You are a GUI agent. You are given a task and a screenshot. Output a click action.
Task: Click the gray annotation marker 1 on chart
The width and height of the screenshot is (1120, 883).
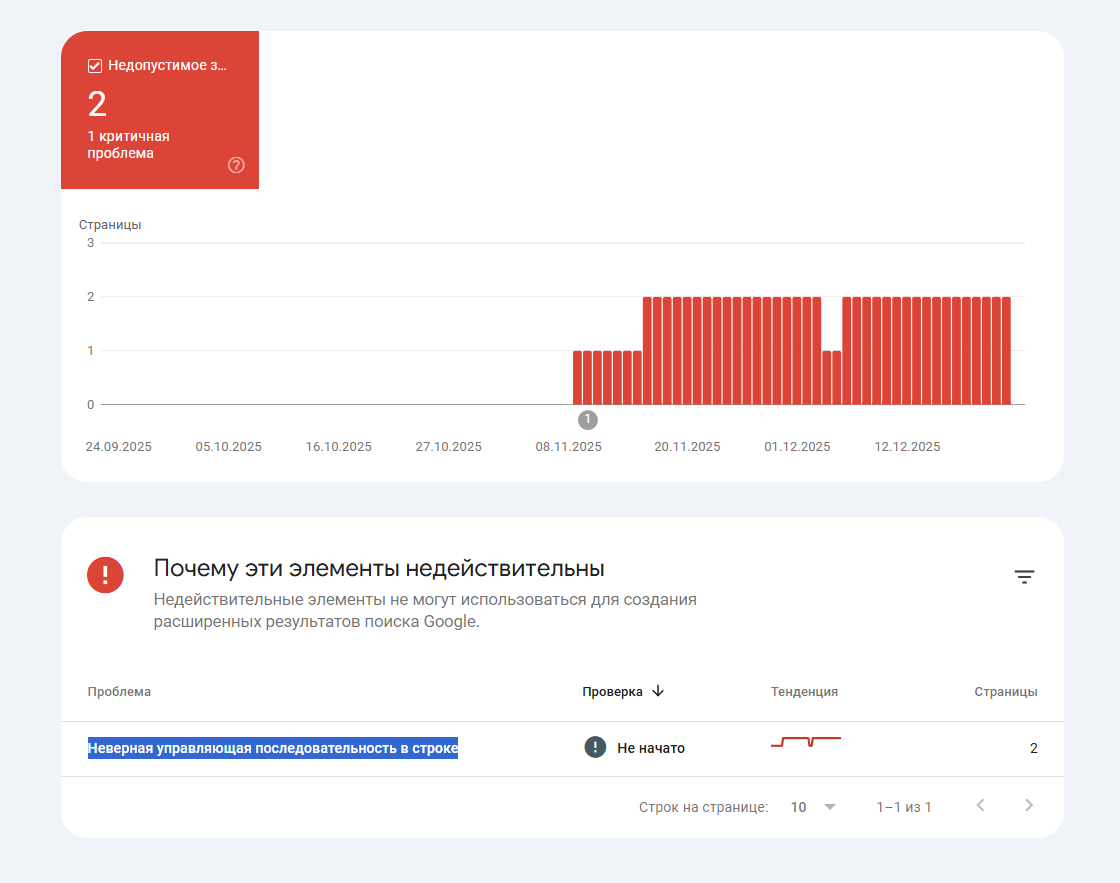587,420
